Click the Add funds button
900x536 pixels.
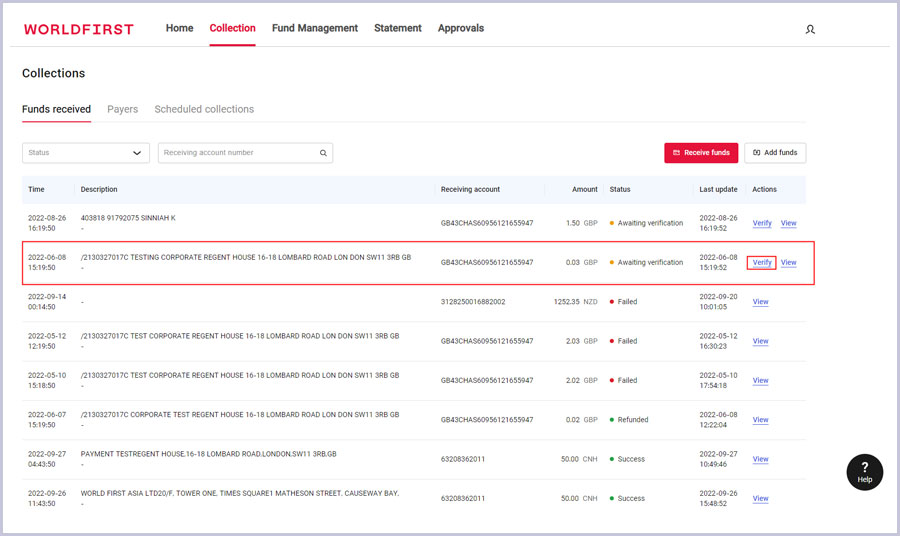coord(775,153)
